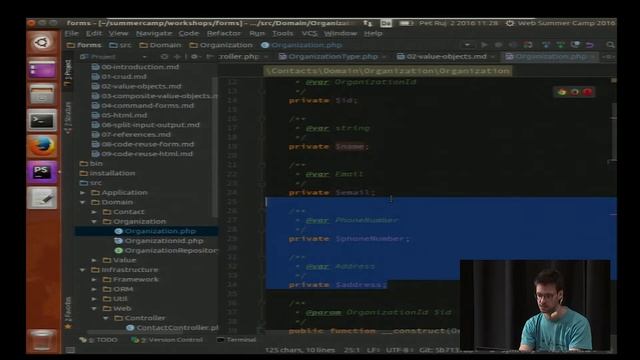The image size is (640, 360).
Task: Switch to the OrganizationType.php tab
Action: point(333,57)
